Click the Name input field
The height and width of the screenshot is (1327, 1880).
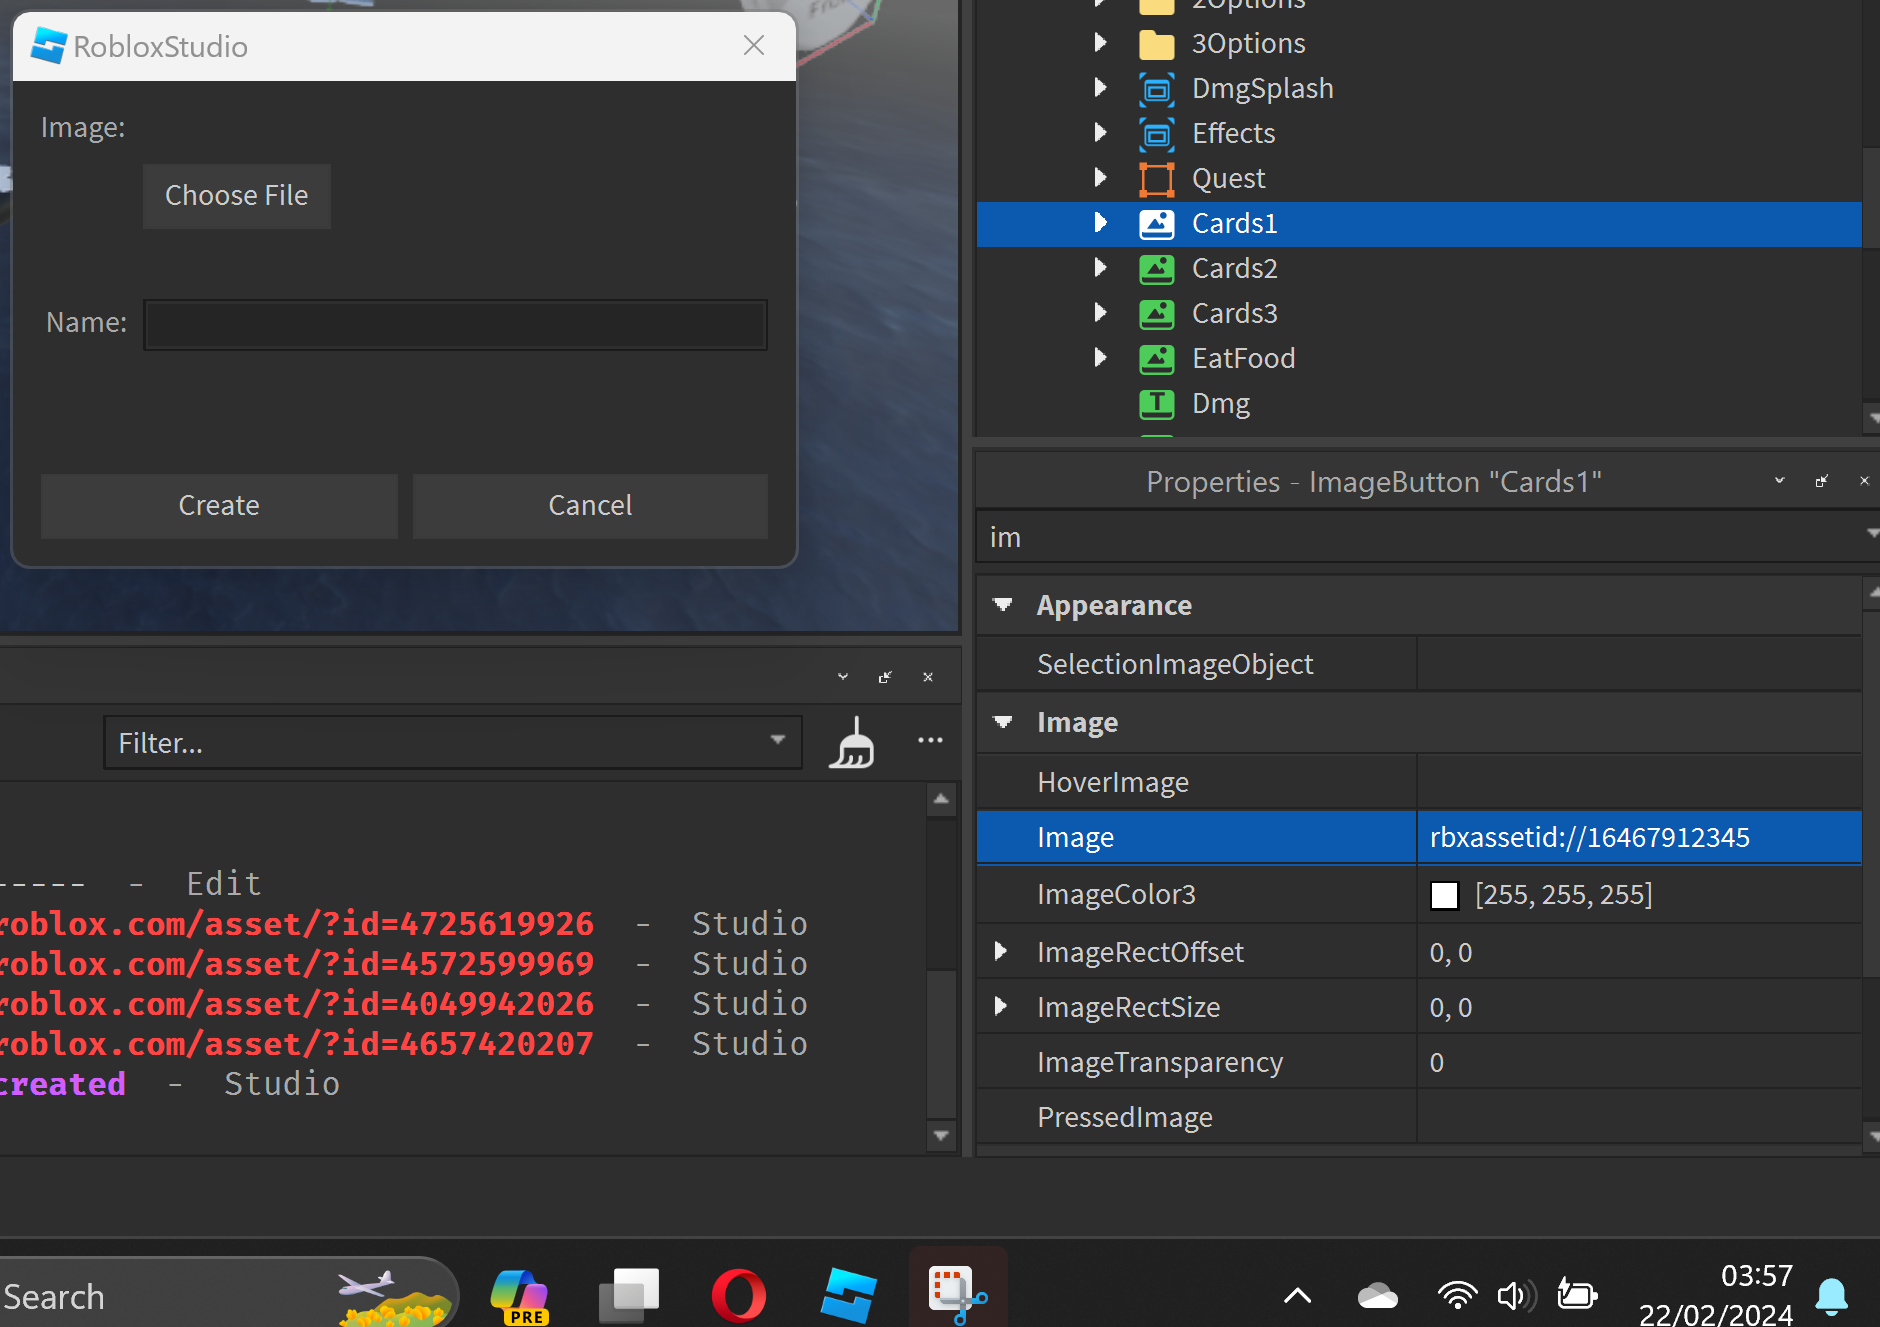(455, 323)
